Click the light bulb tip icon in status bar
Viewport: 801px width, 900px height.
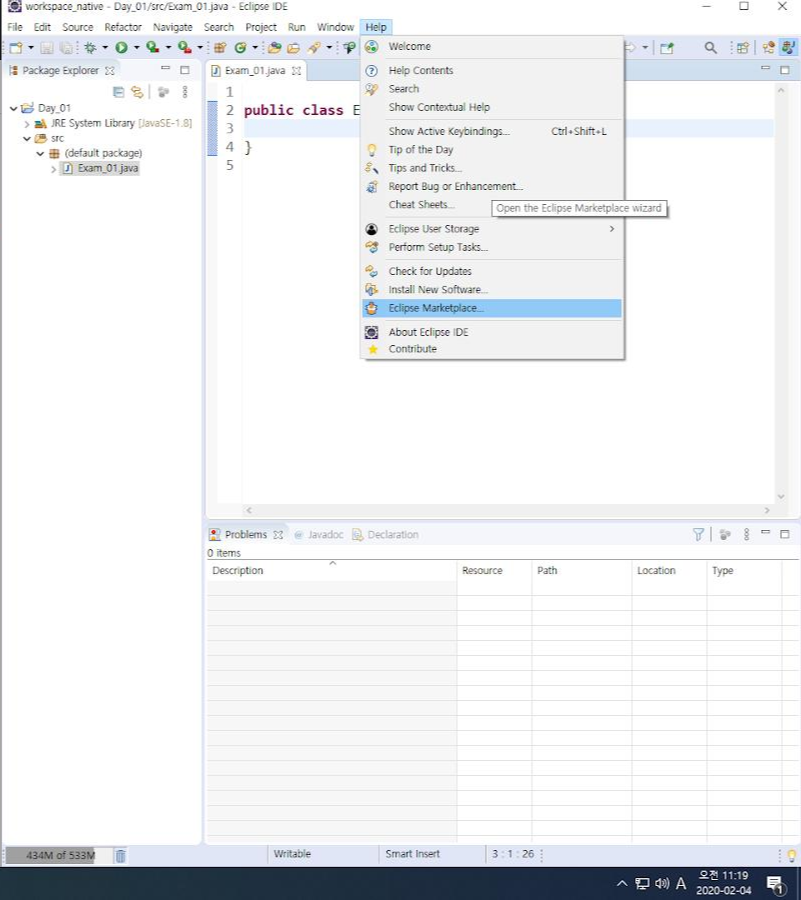coord(792,856)
